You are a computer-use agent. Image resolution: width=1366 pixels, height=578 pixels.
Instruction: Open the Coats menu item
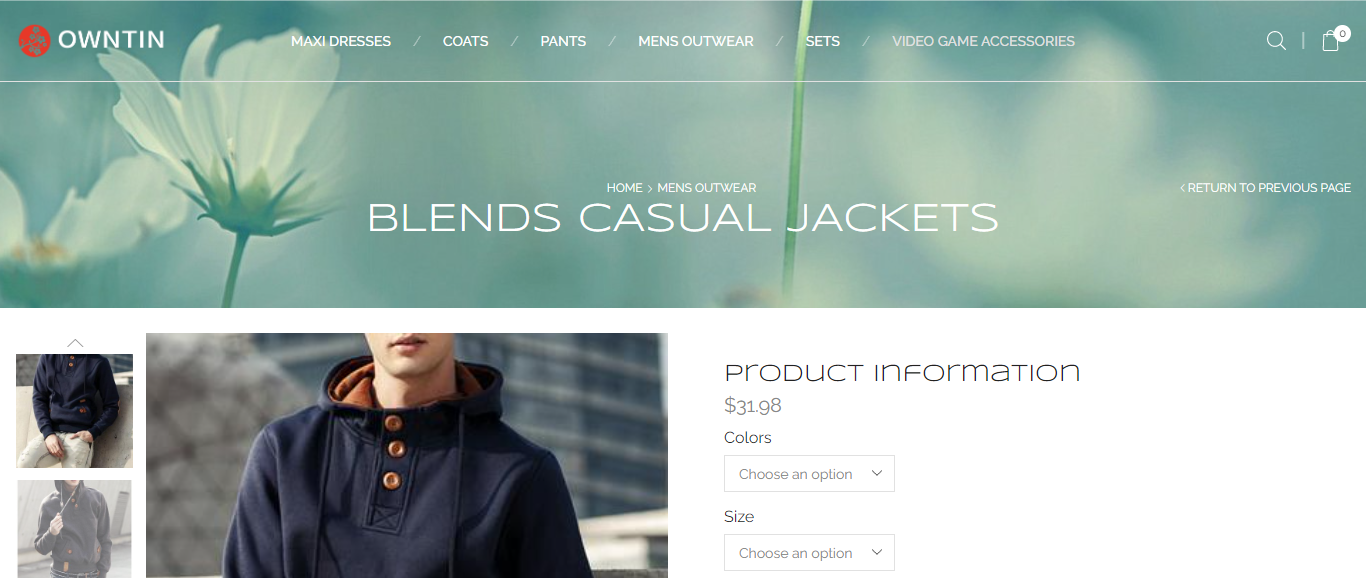coord(466,41)
